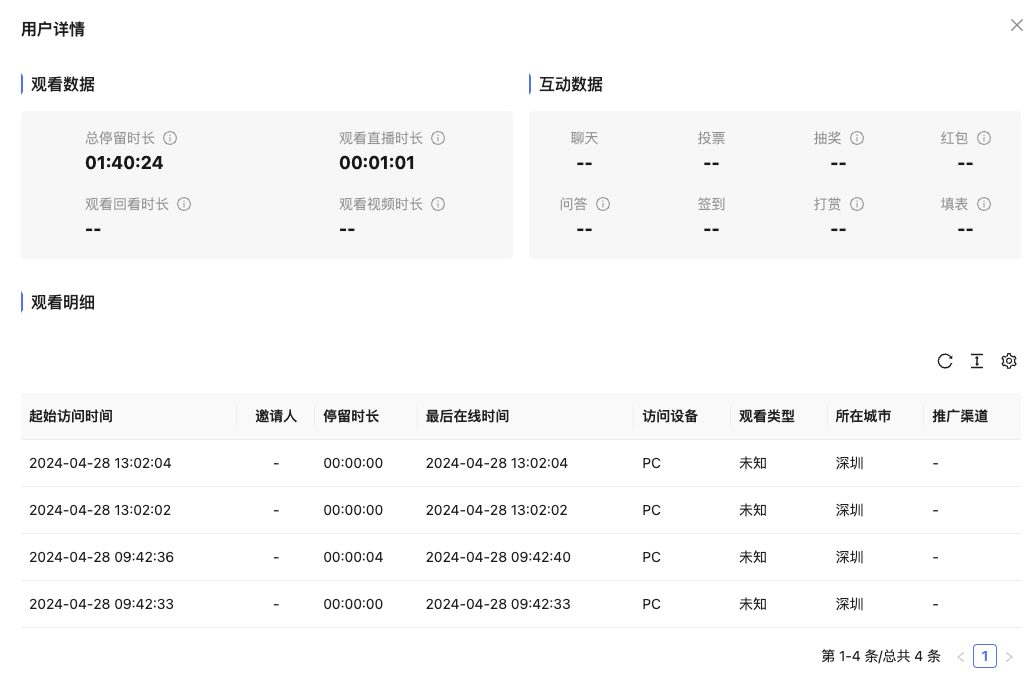Select page 1 in pagination
This screenshot has height=682, width=1032.
pos(985,656)
